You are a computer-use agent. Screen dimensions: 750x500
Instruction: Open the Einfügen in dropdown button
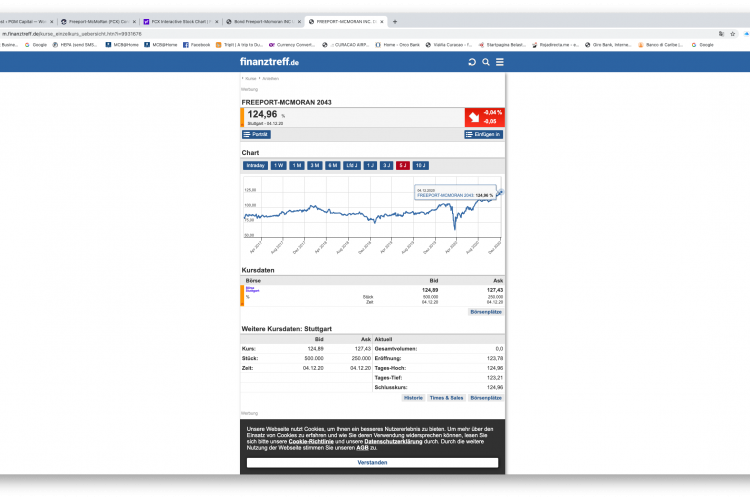483,134
